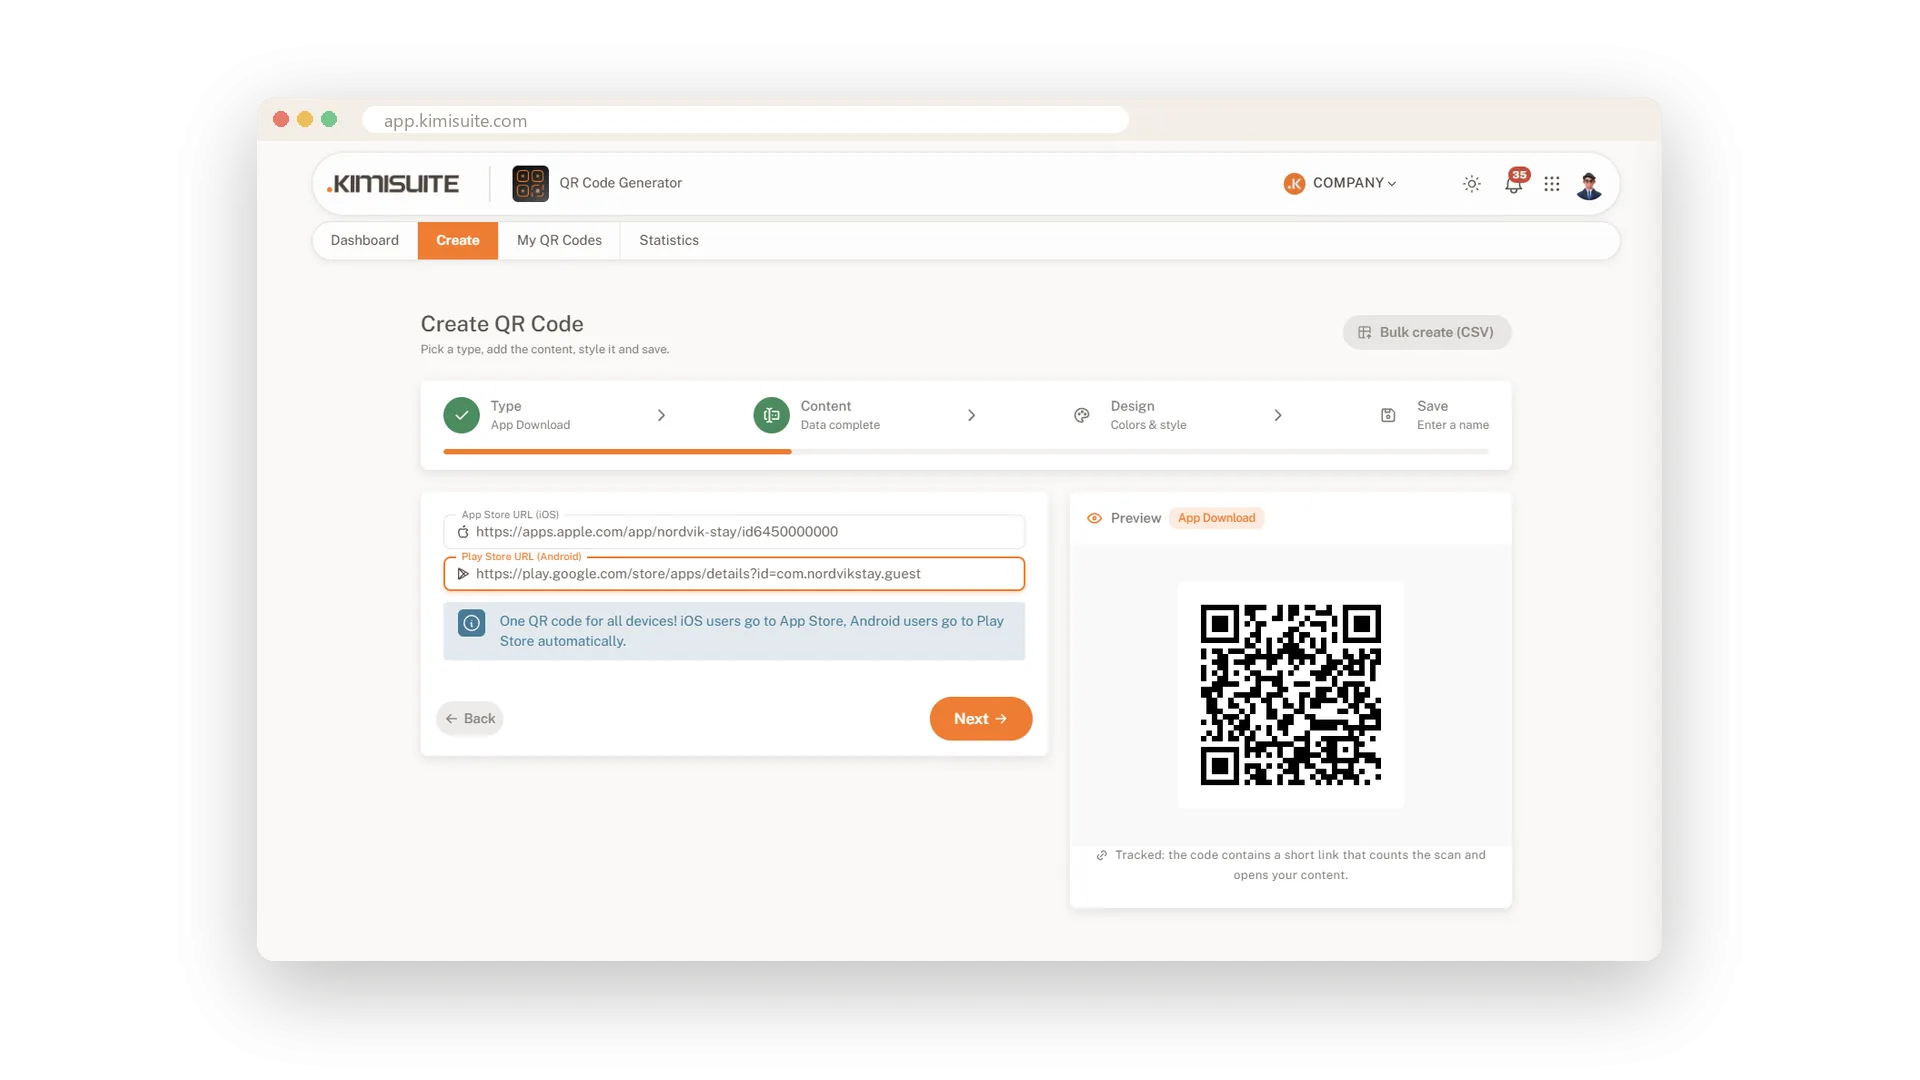Close the browser window red button
Image resolution: width=1920 pixels, height=1080 pixels.
pos(281,119)
